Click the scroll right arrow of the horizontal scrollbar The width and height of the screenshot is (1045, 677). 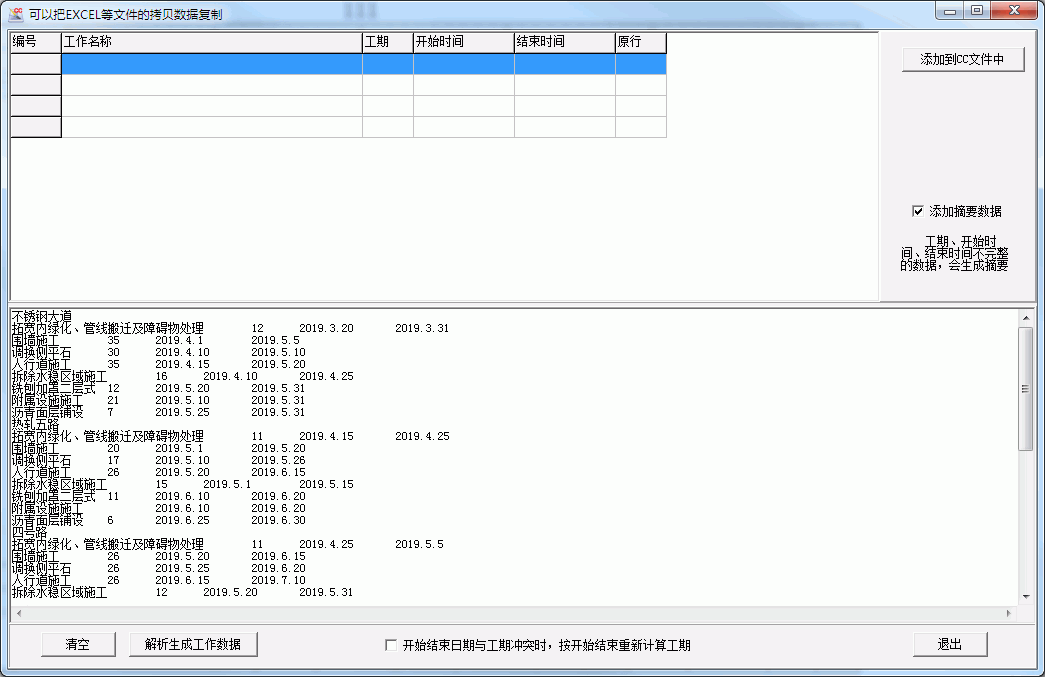coord(1008,613)
